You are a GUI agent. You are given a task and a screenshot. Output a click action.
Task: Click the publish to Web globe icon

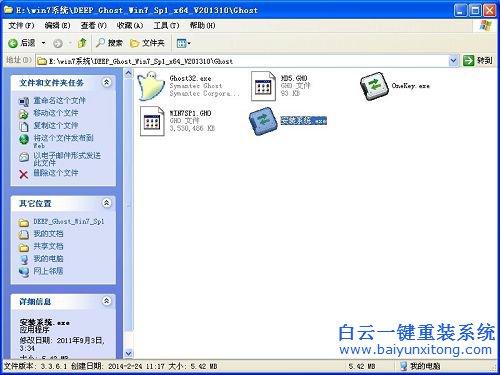pos(24,139)
